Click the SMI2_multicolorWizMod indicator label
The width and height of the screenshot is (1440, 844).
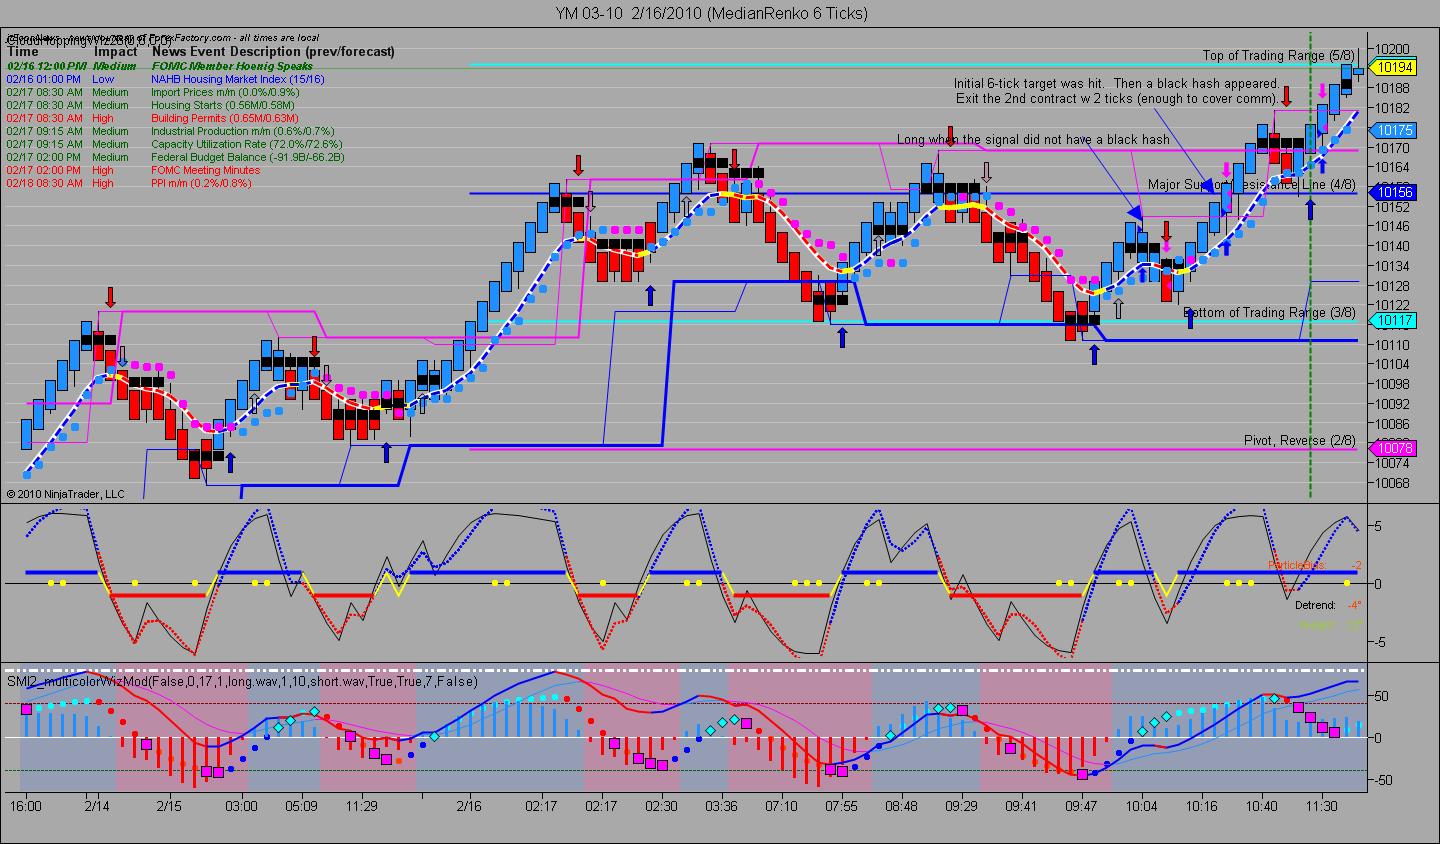pos(242,681)
